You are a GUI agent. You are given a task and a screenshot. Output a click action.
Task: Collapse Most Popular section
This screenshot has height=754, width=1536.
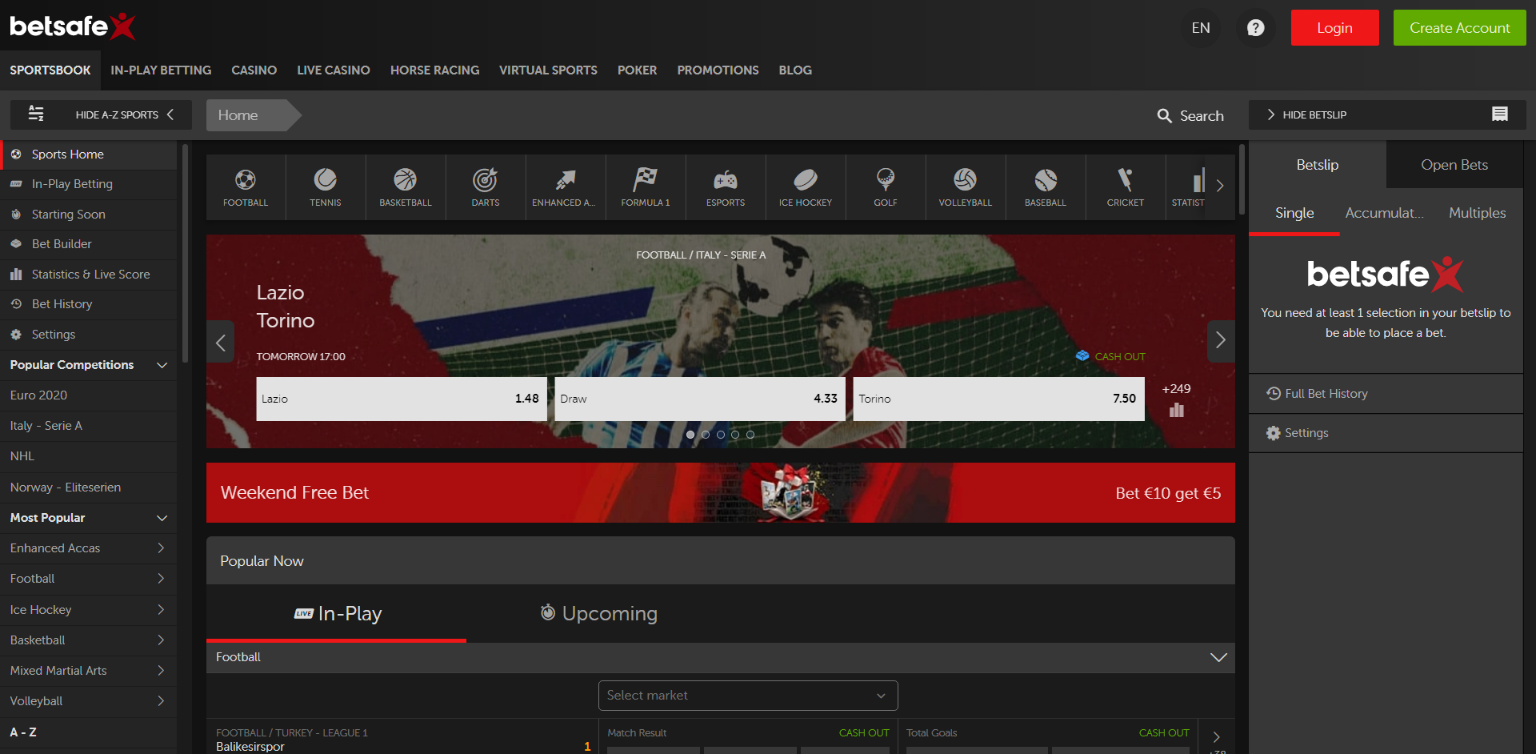pos(162,518)
